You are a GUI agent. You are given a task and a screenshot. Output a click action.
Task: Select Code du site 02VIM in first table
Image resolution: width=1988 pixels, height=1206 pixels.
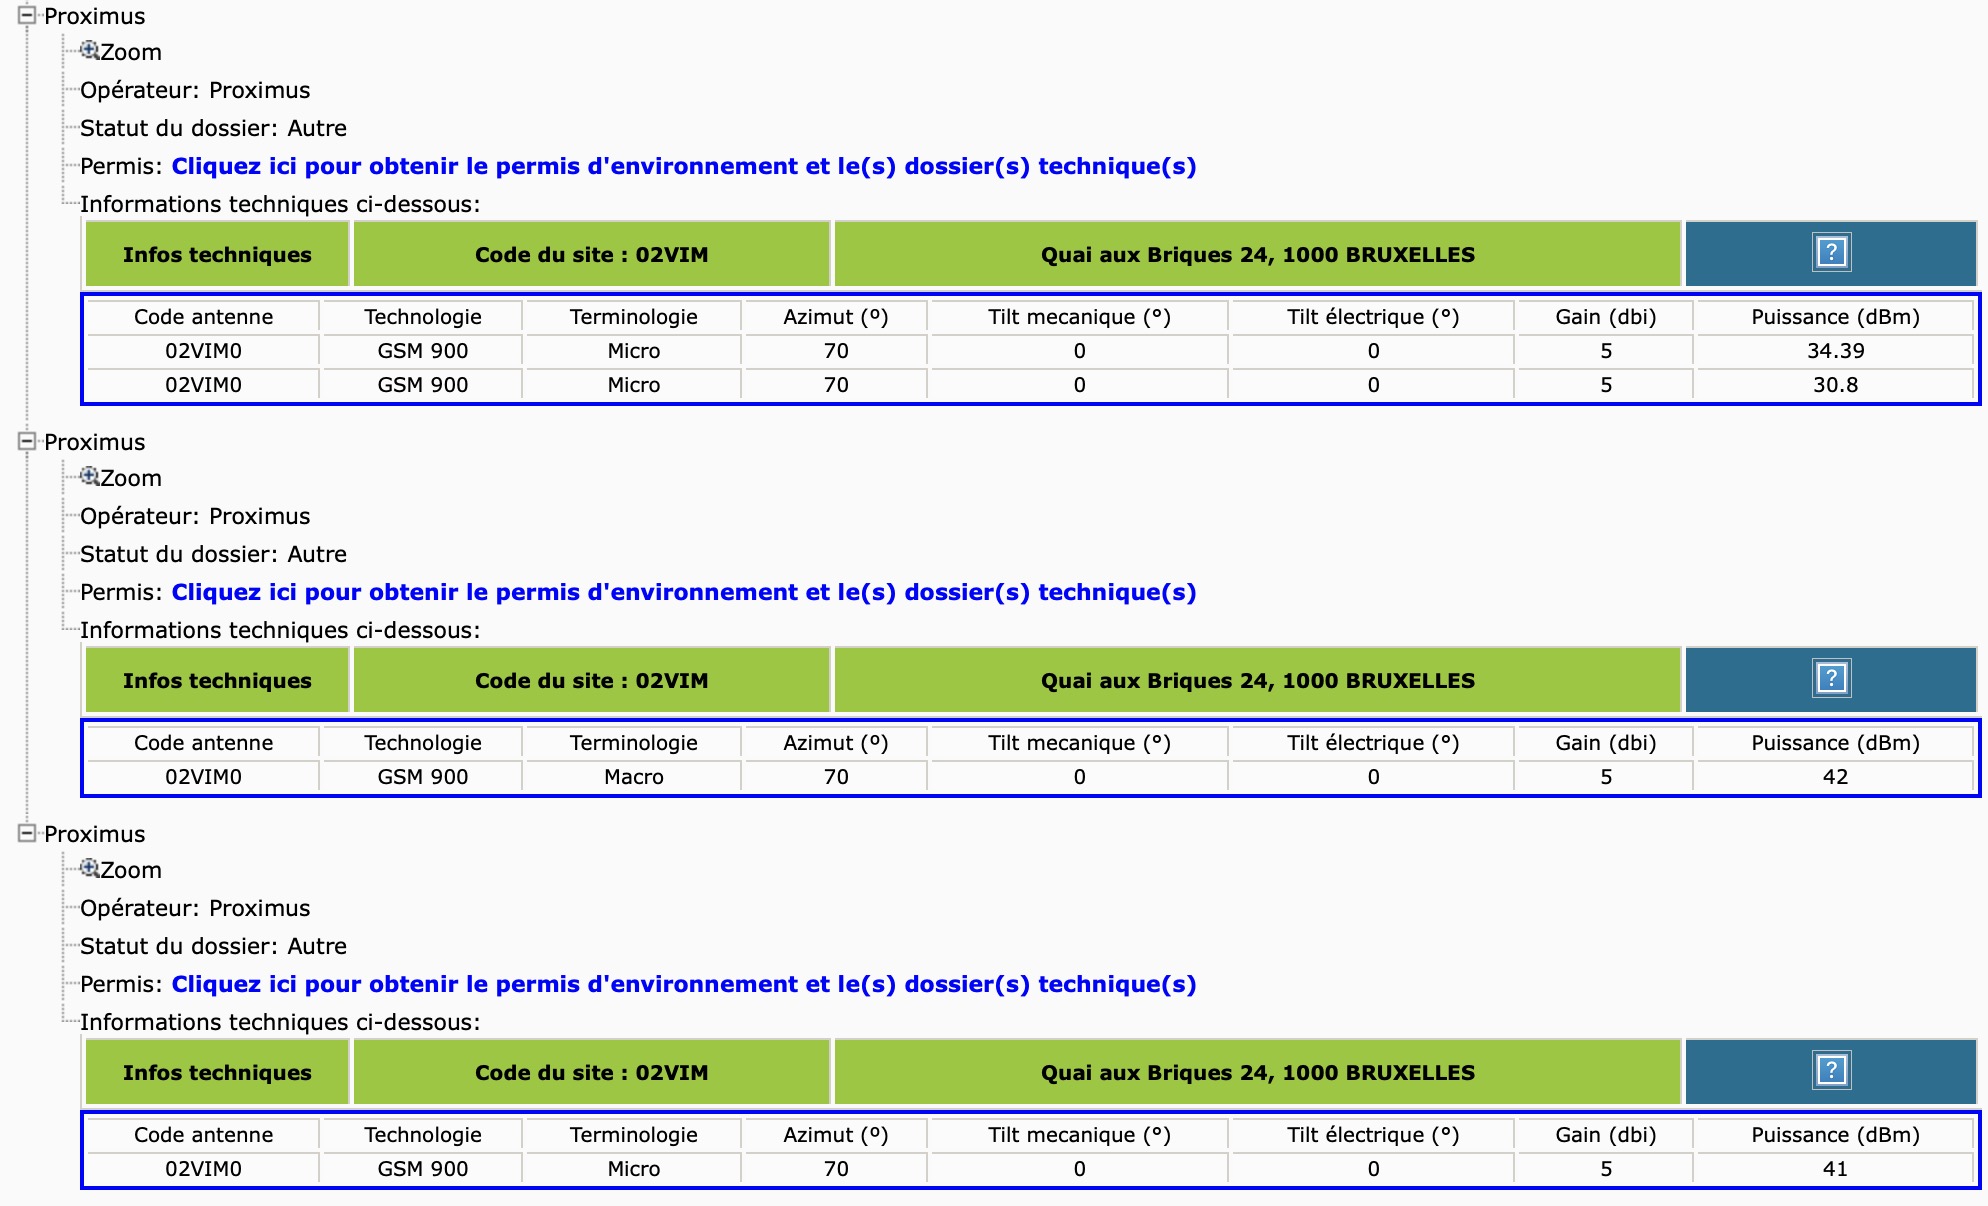[592, 254]
